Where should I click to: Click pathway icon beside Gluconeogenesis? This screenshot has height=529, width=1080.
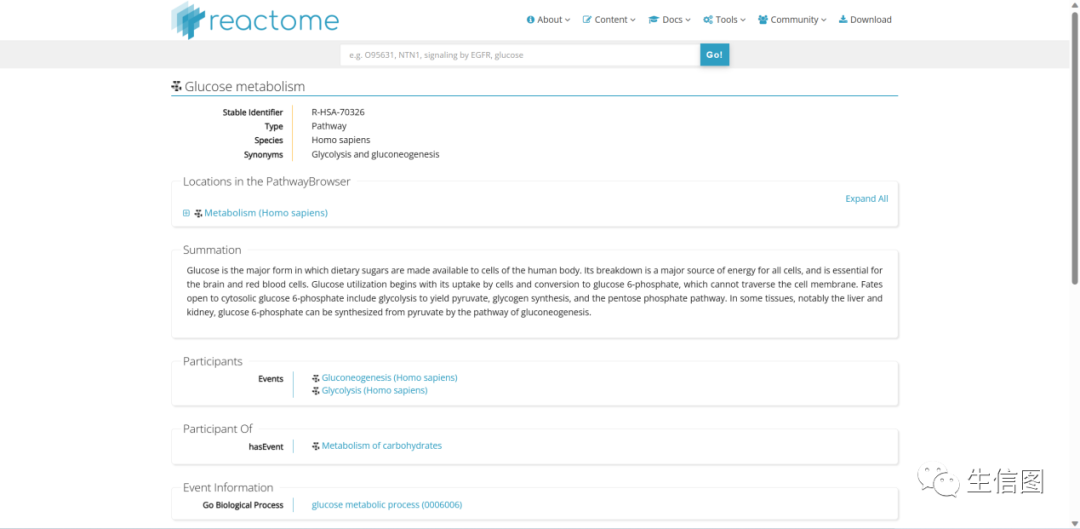[316, 378]
